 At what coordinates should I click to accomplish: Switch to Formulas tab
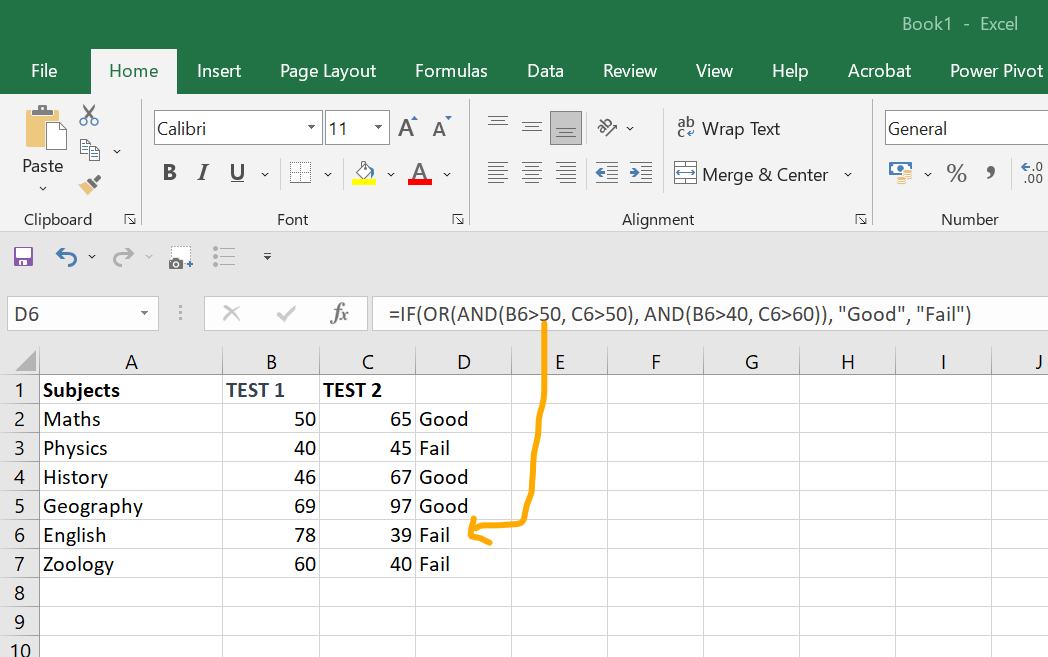click(451, 71)
